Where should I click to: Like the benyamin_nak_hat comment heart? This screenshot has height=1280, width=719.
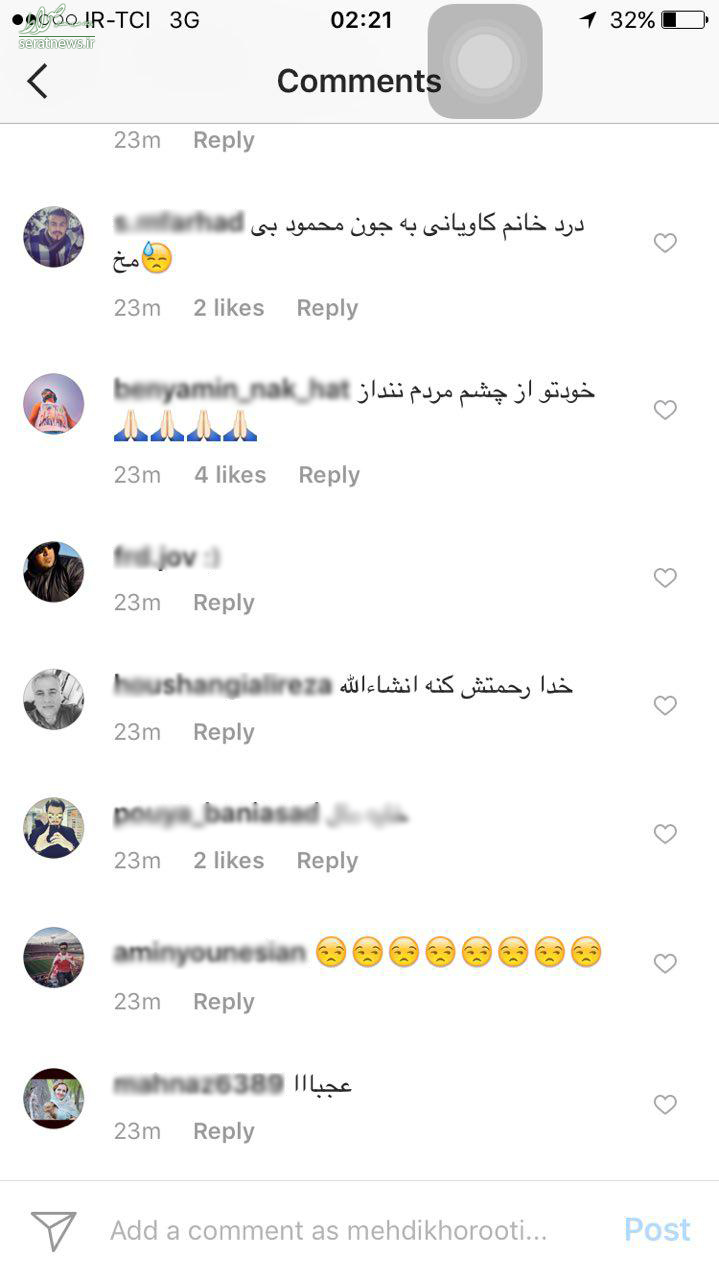pyautogui.click(x=665, y=410)
